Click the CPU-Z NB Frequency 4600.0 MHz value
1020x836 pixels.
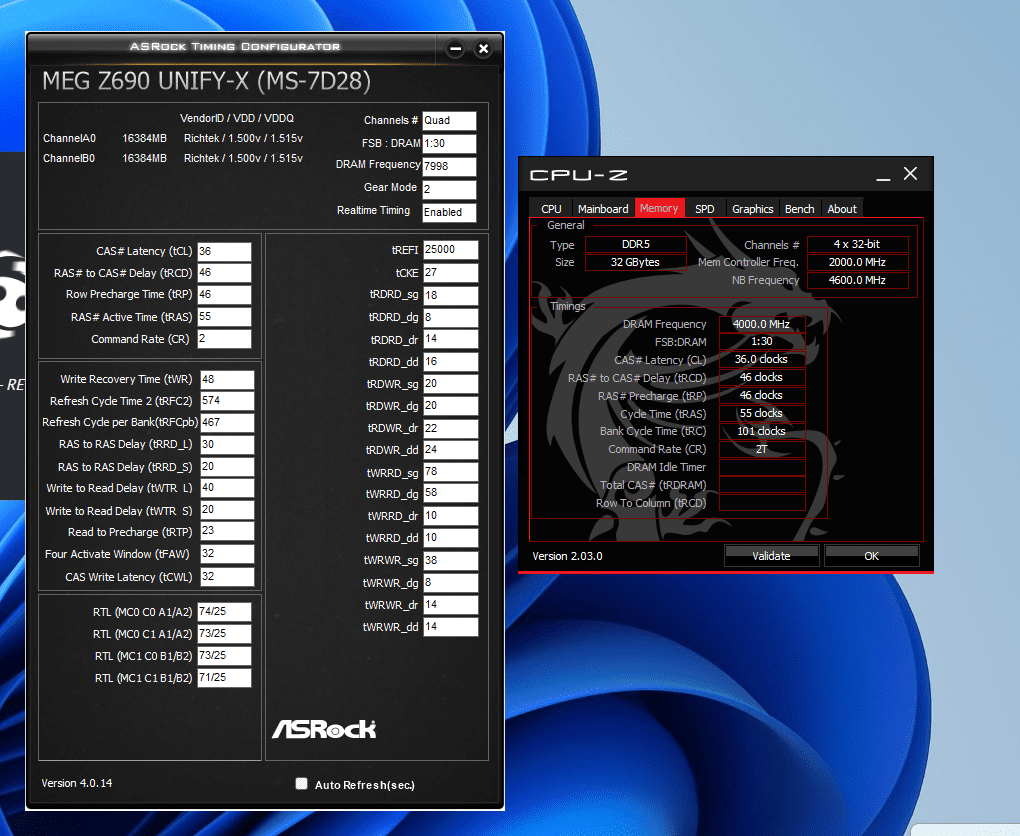[857, 280]
